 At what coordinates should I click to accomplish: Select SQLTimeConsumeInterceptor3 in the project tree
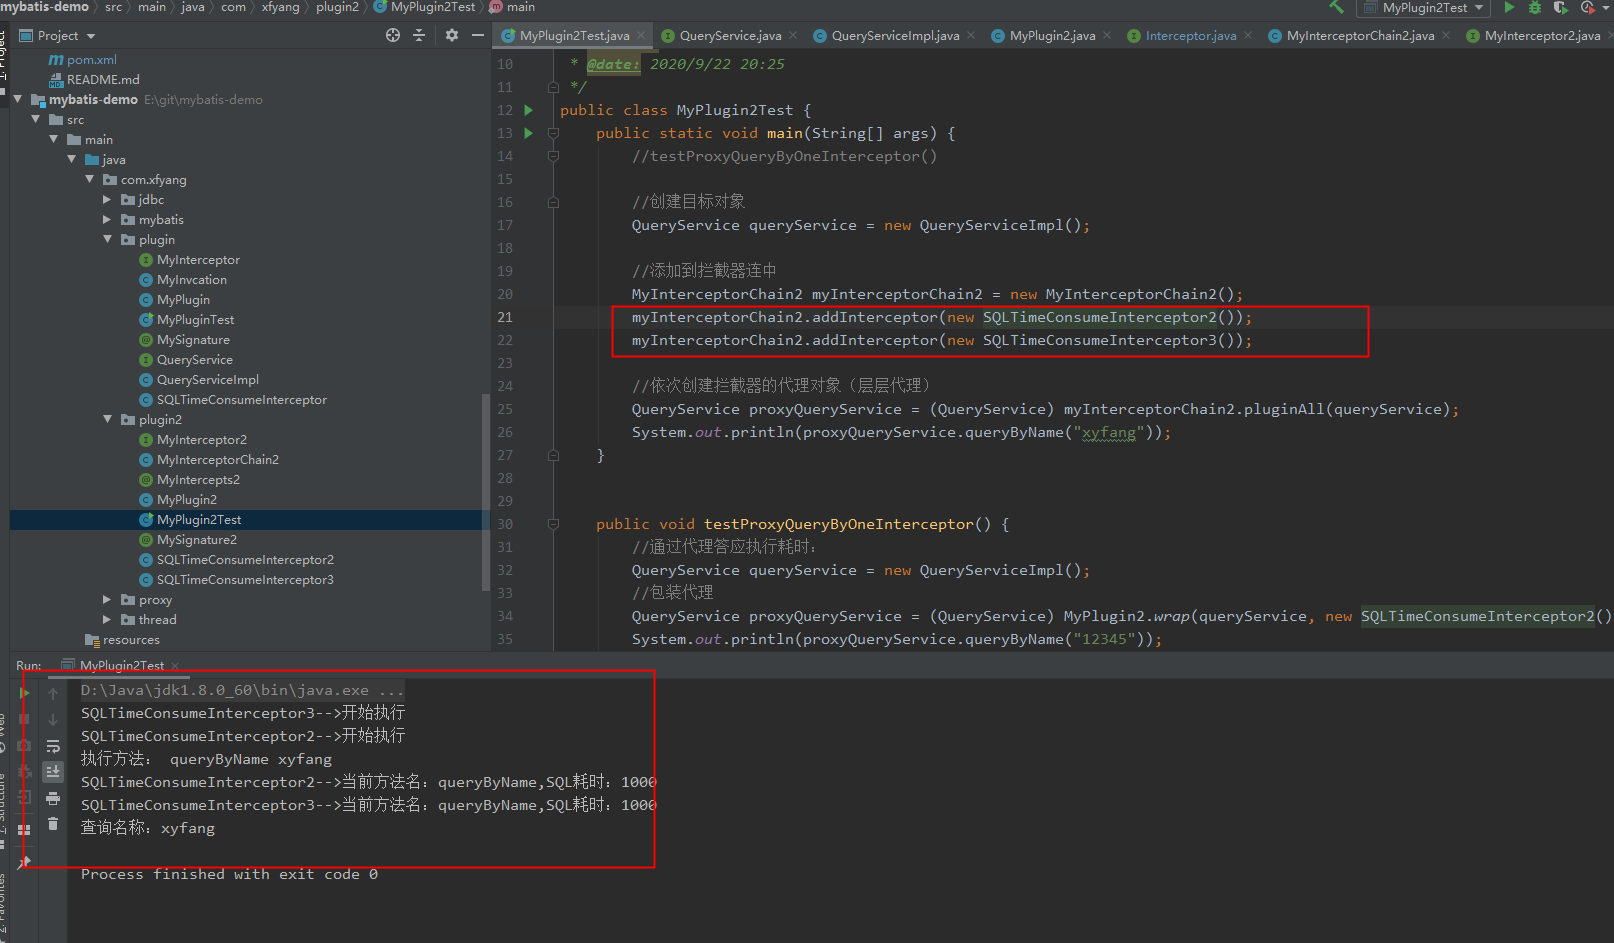pyautogui.click(x=245, y=580)
